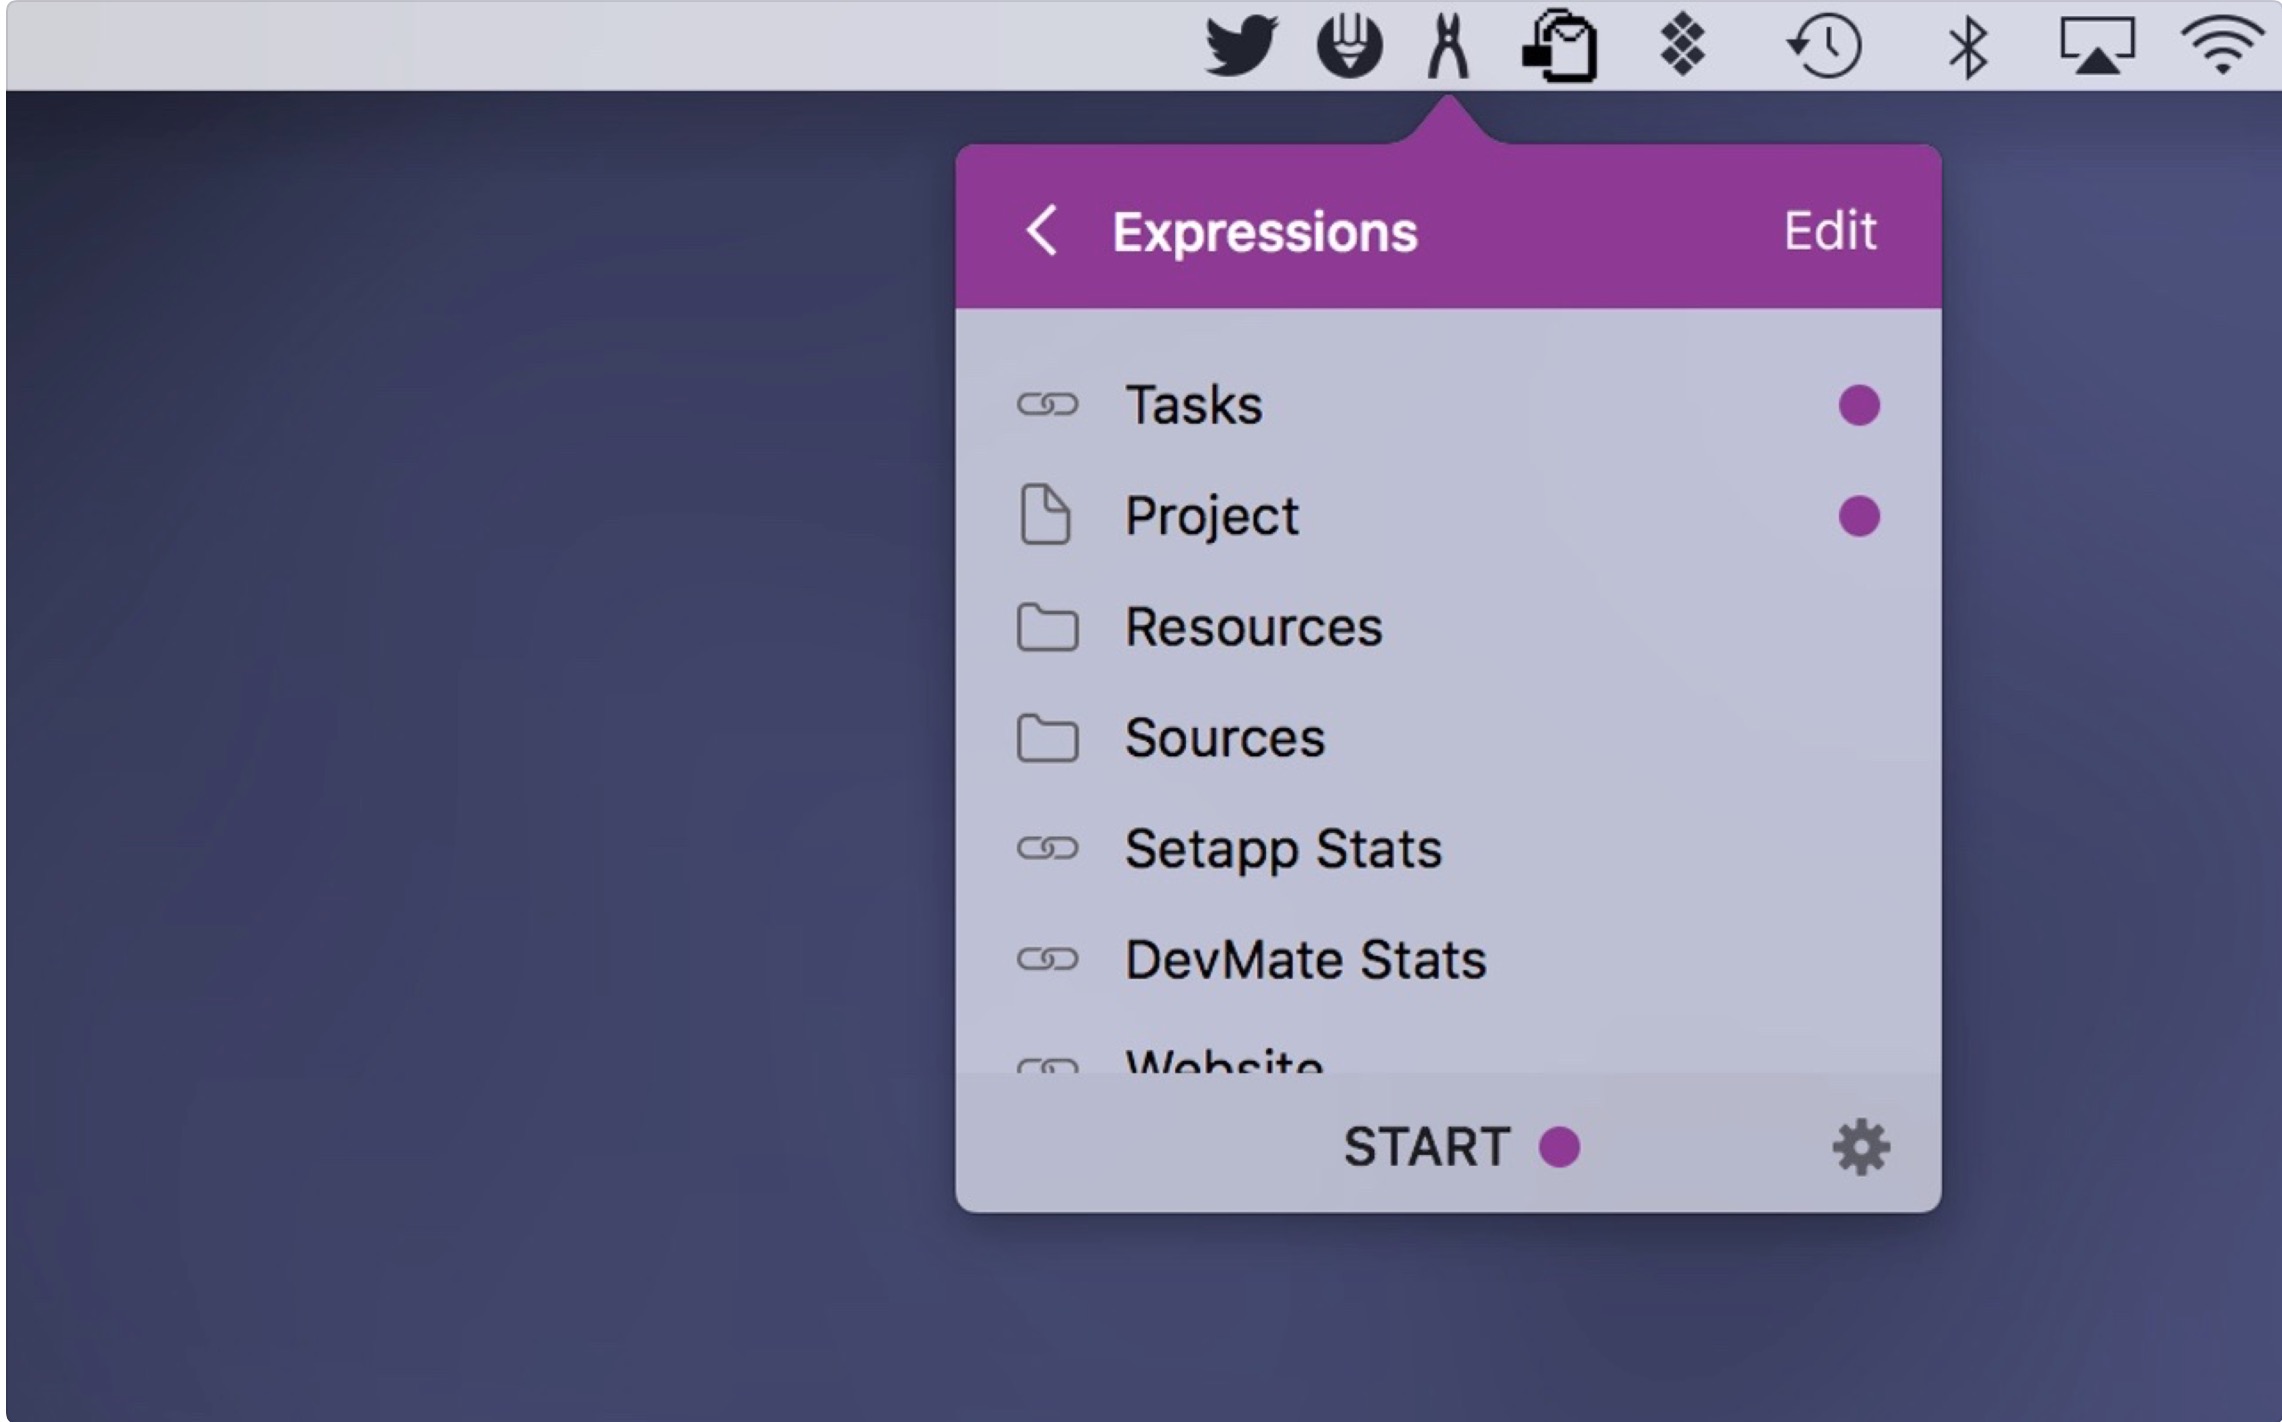Viewport: 2282px width, 1422px height.
Task: Click the Wi-Fi status icon
Action: [x=2221, y=46]
